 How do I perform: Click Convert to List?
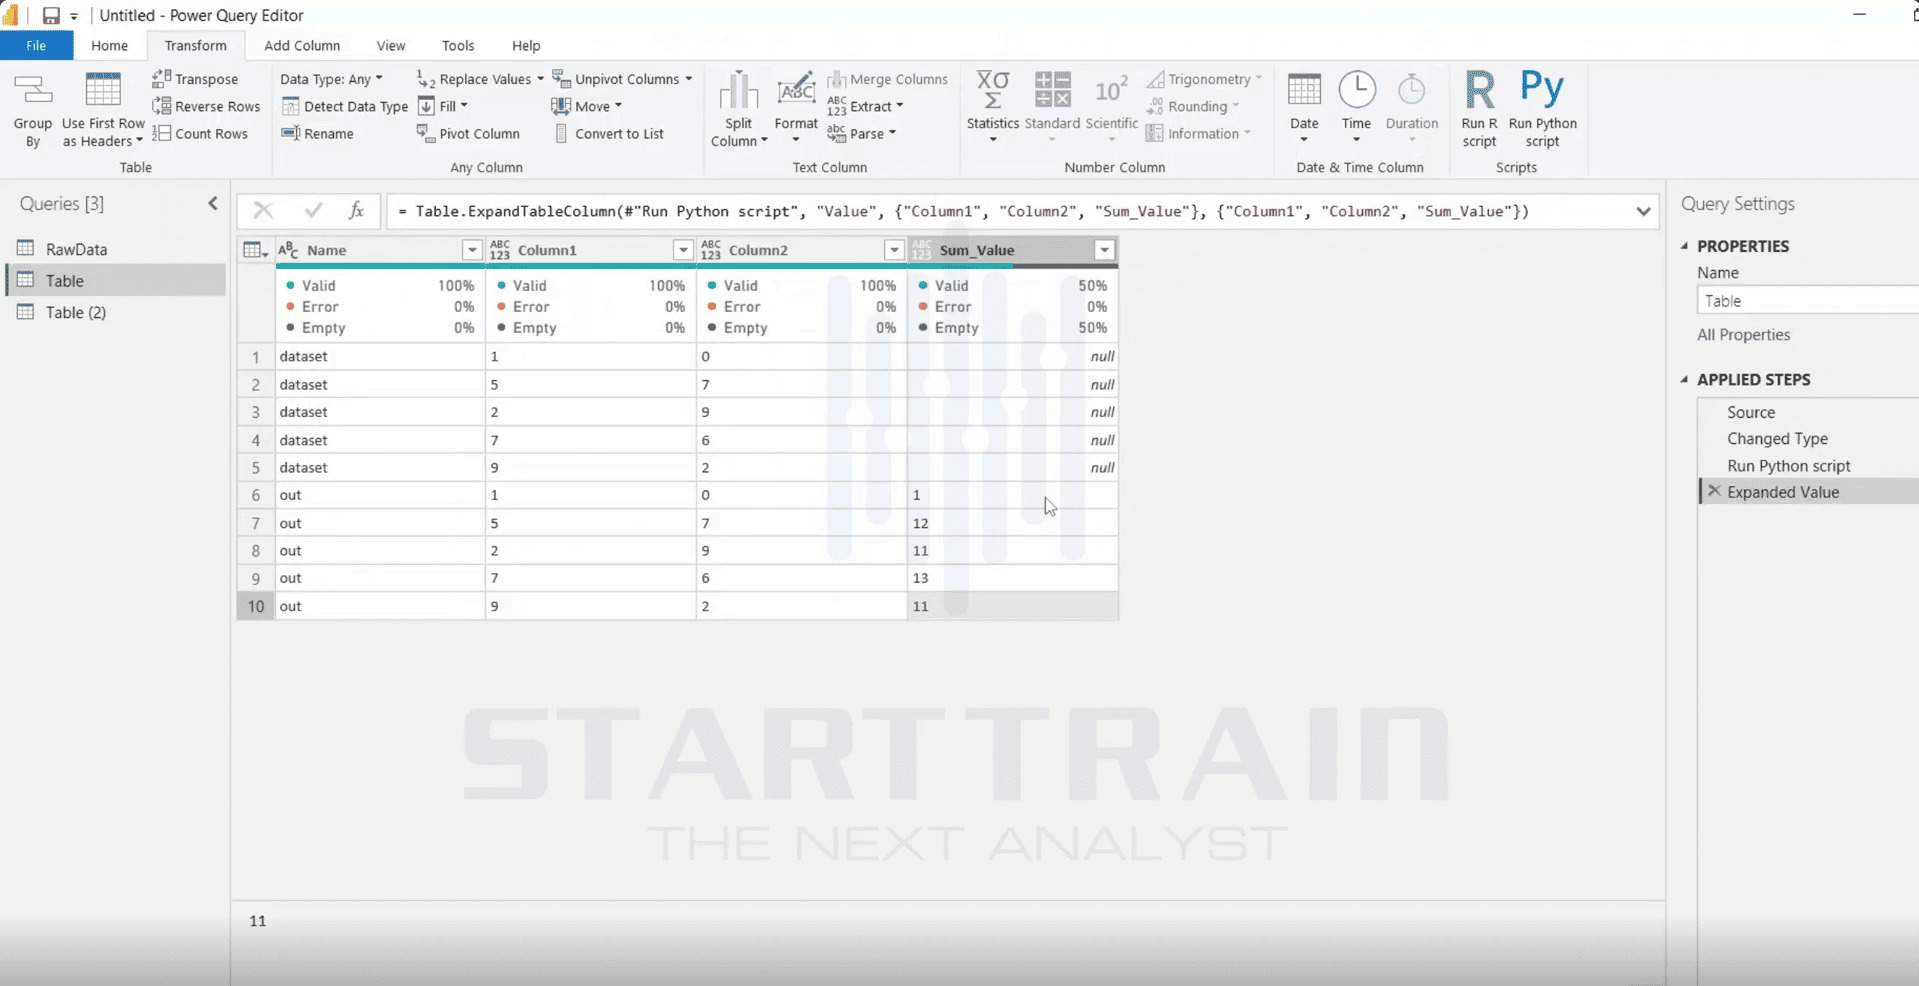tap(608, 133)
